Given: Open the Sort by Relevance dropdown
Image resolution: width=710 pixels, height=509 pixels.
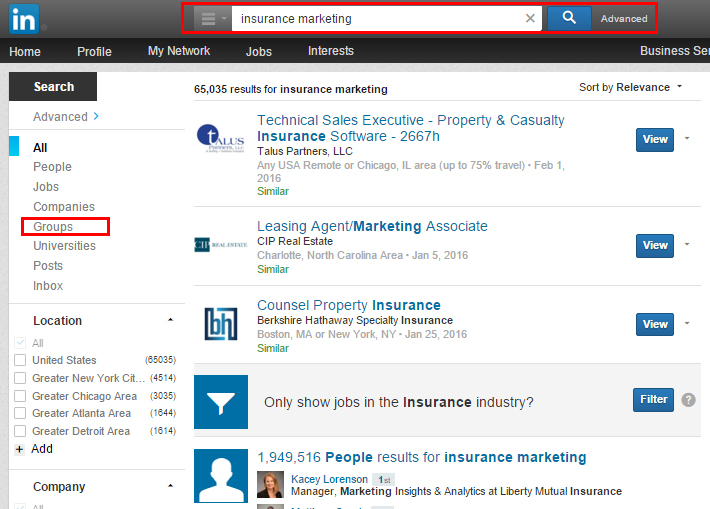Looking at the screenshot, I should (630, 87).
